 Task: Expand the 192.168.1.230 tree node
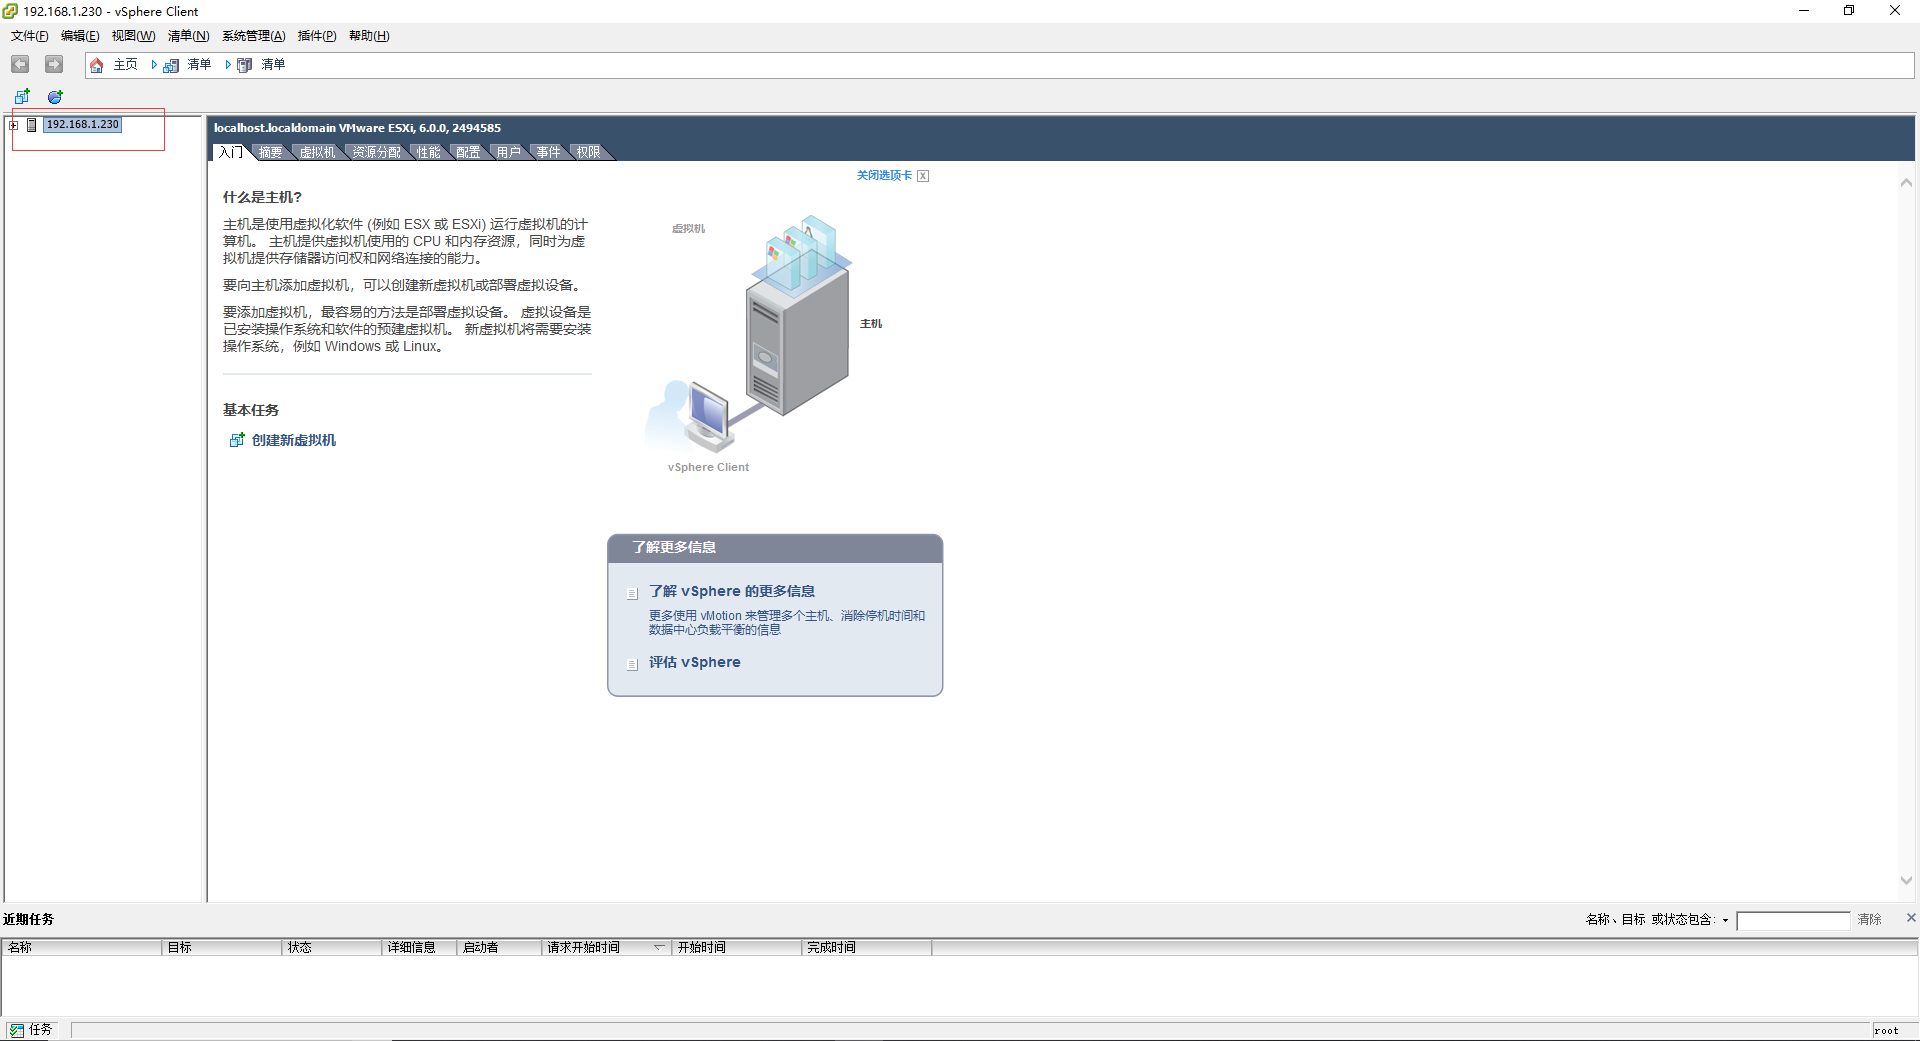[14, 125]
